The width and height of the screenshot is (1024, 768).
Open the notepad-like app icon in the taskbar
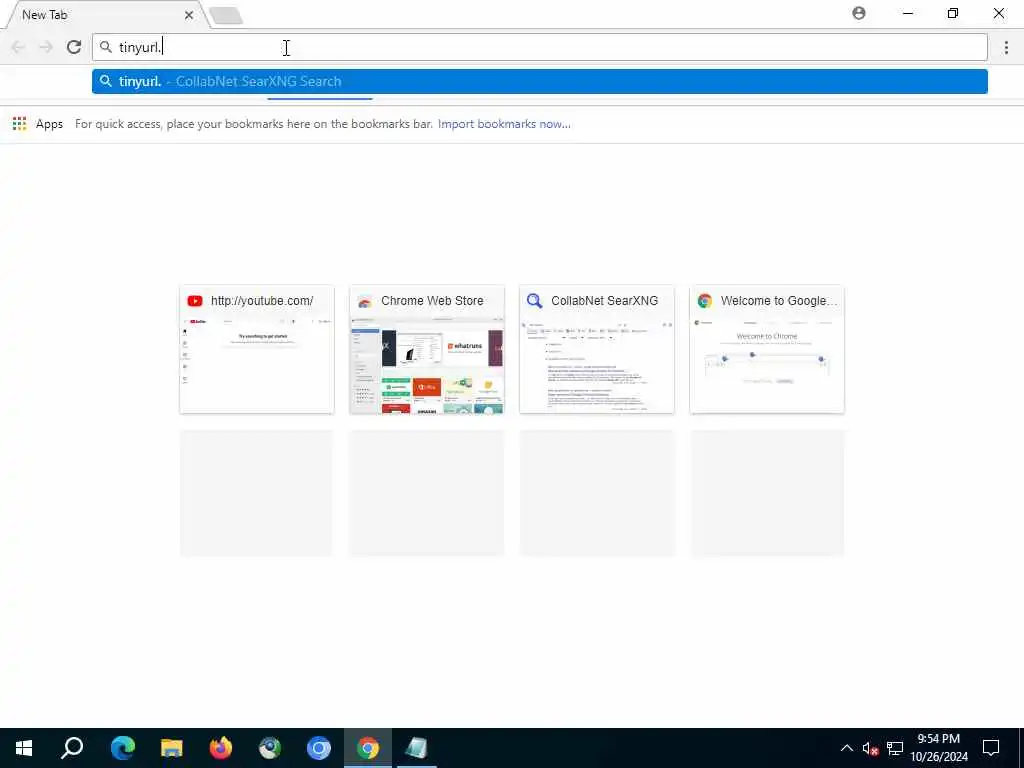pyautogui.click(x=417, y=748)
